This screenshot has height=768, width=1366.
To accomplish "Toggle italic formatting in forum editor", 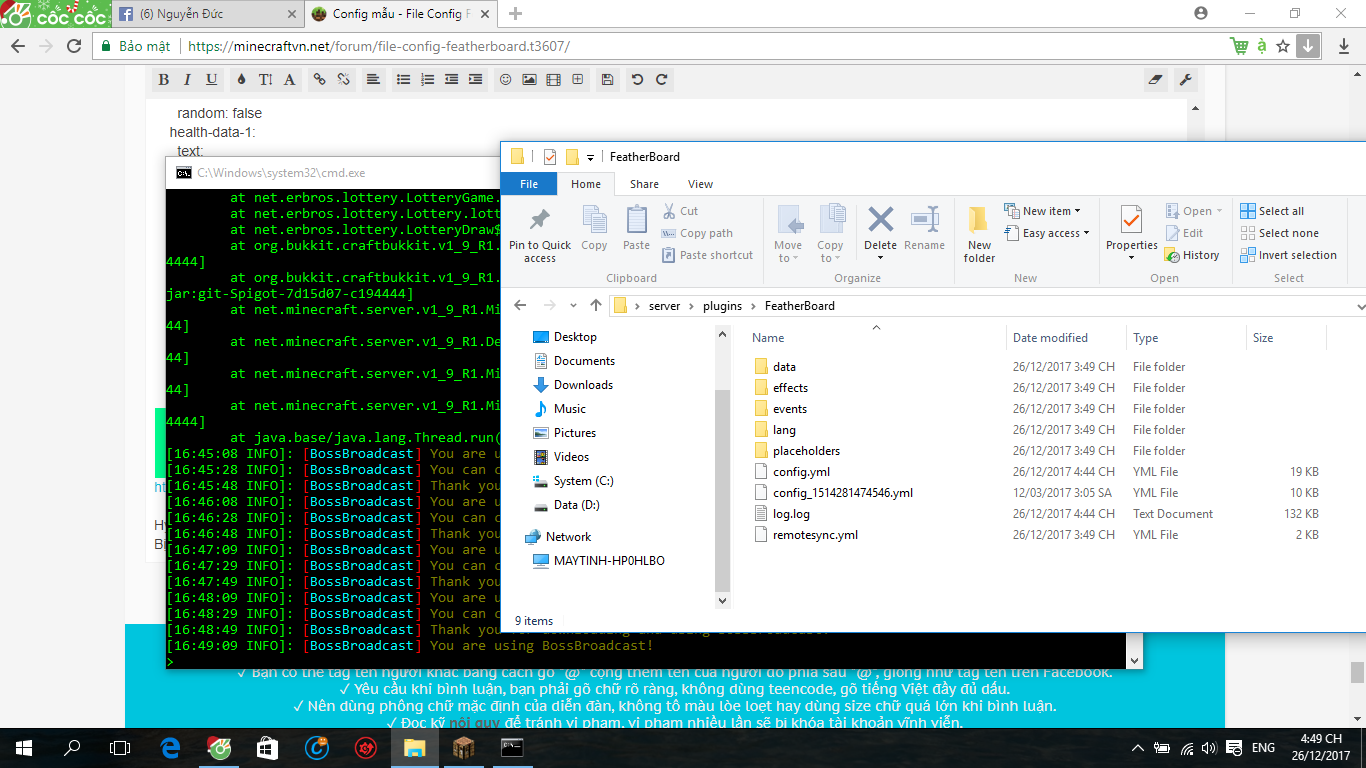I will coord(187,80).
